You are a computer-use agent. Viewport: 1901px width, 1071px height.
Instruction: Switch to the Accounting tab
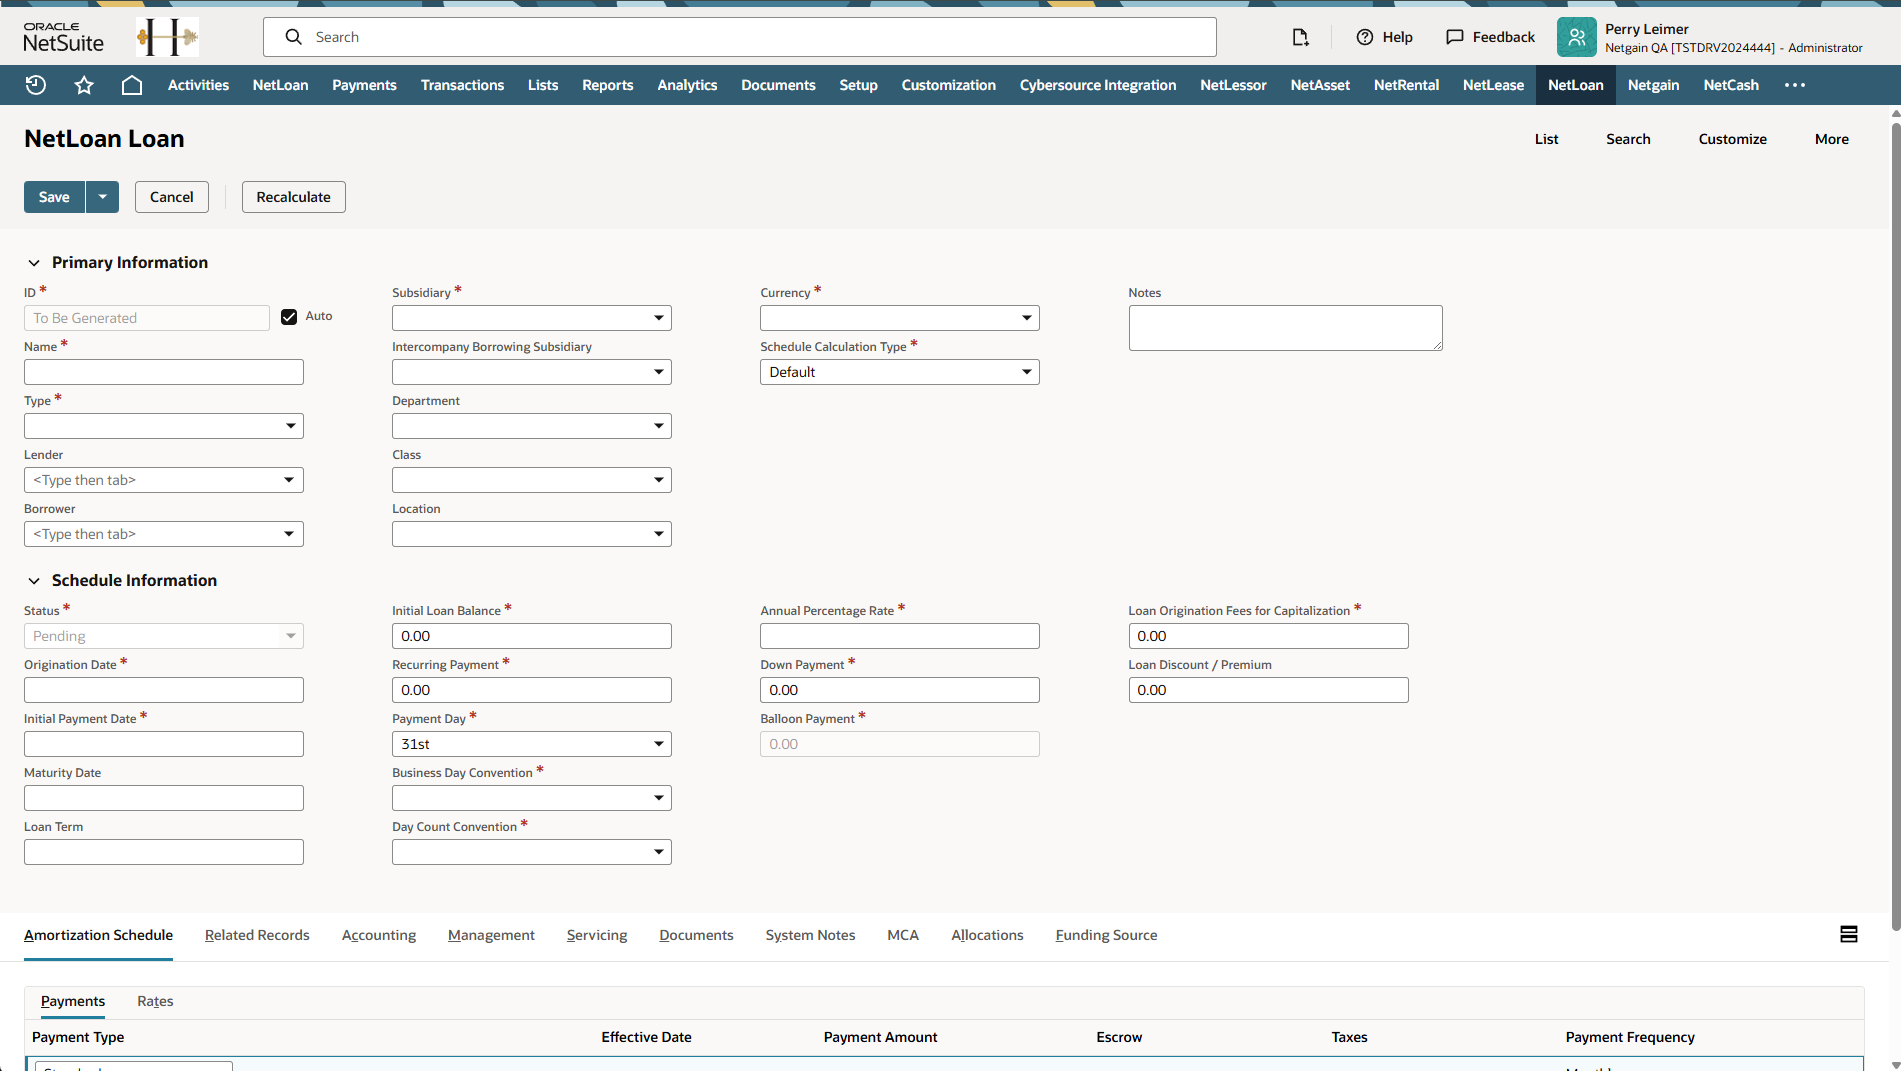click(x=378, y=935)
